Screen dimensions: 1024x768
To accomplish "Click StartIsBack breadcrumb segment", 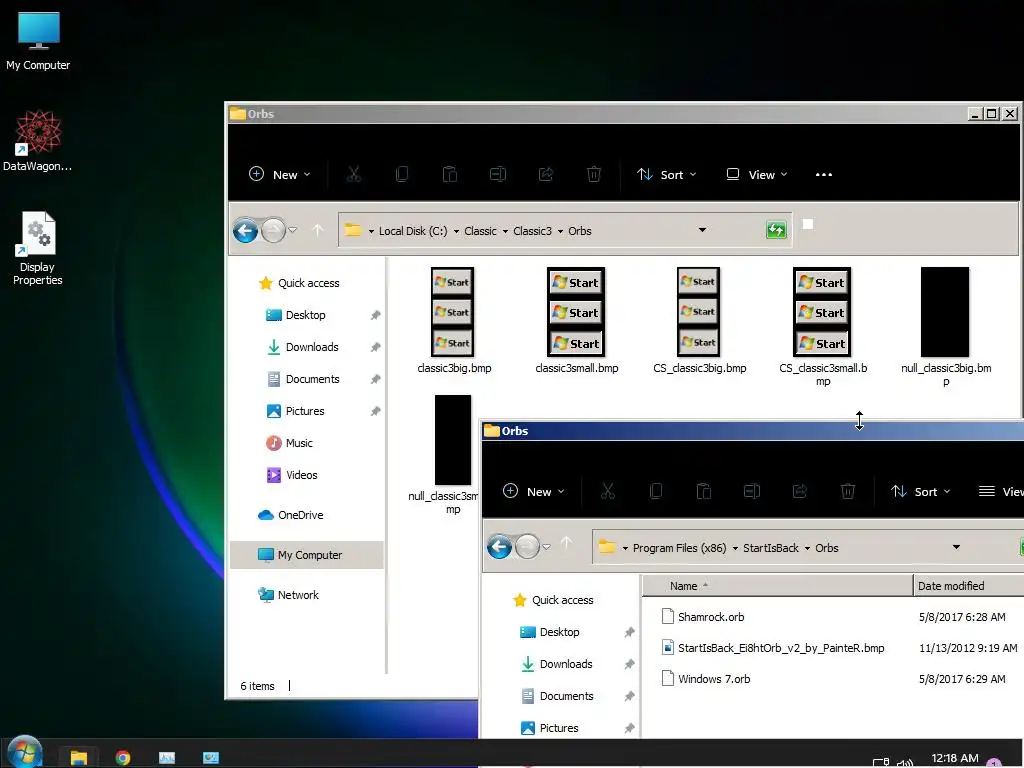I will pos(771,547).
